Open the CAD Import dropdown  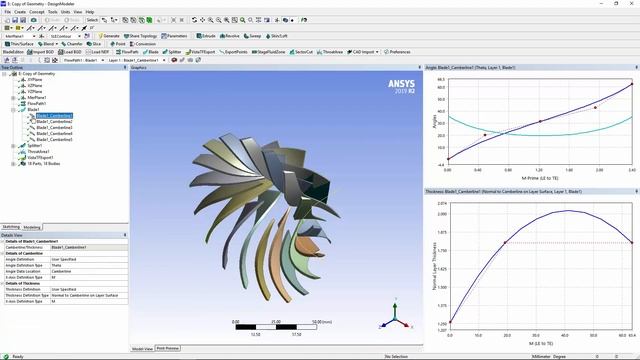[x=378, y=52]
